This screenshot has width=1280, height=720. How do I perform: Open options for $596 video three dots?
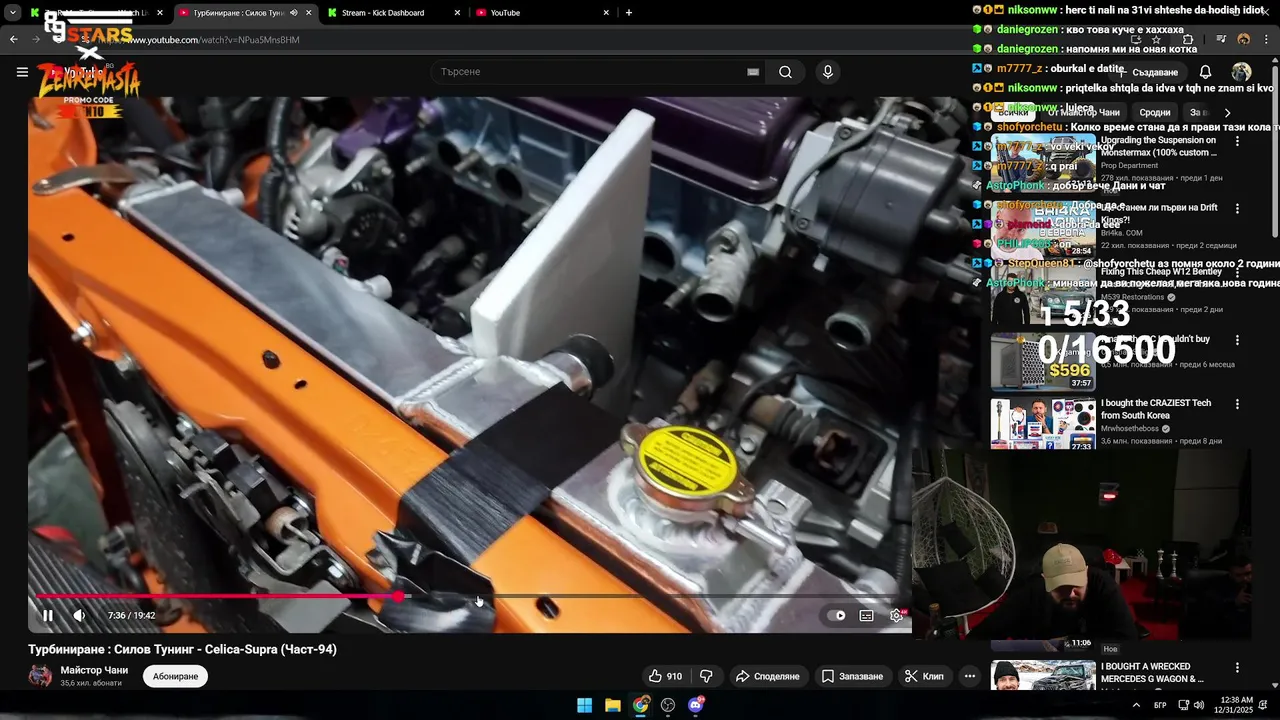click(1237, 340)
